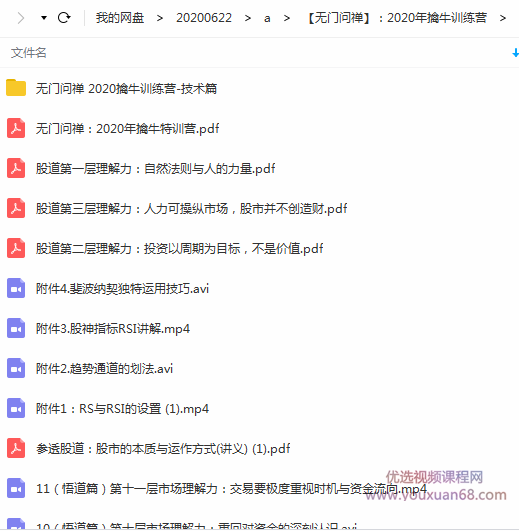Click PDF icon of 参透股道 讲义 file
The image size is (519, 531).
coord(16,448)
